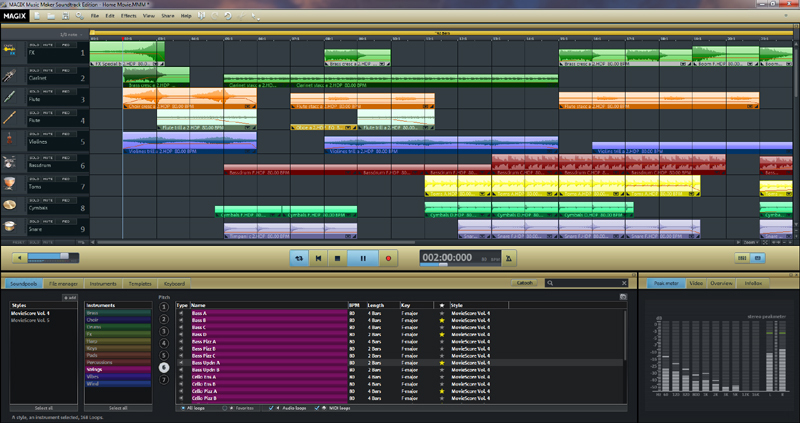This screenshot has height=423, width=800.
Task: Click the Bassdrum track drum kit icon
Action: tap(9, 163)
